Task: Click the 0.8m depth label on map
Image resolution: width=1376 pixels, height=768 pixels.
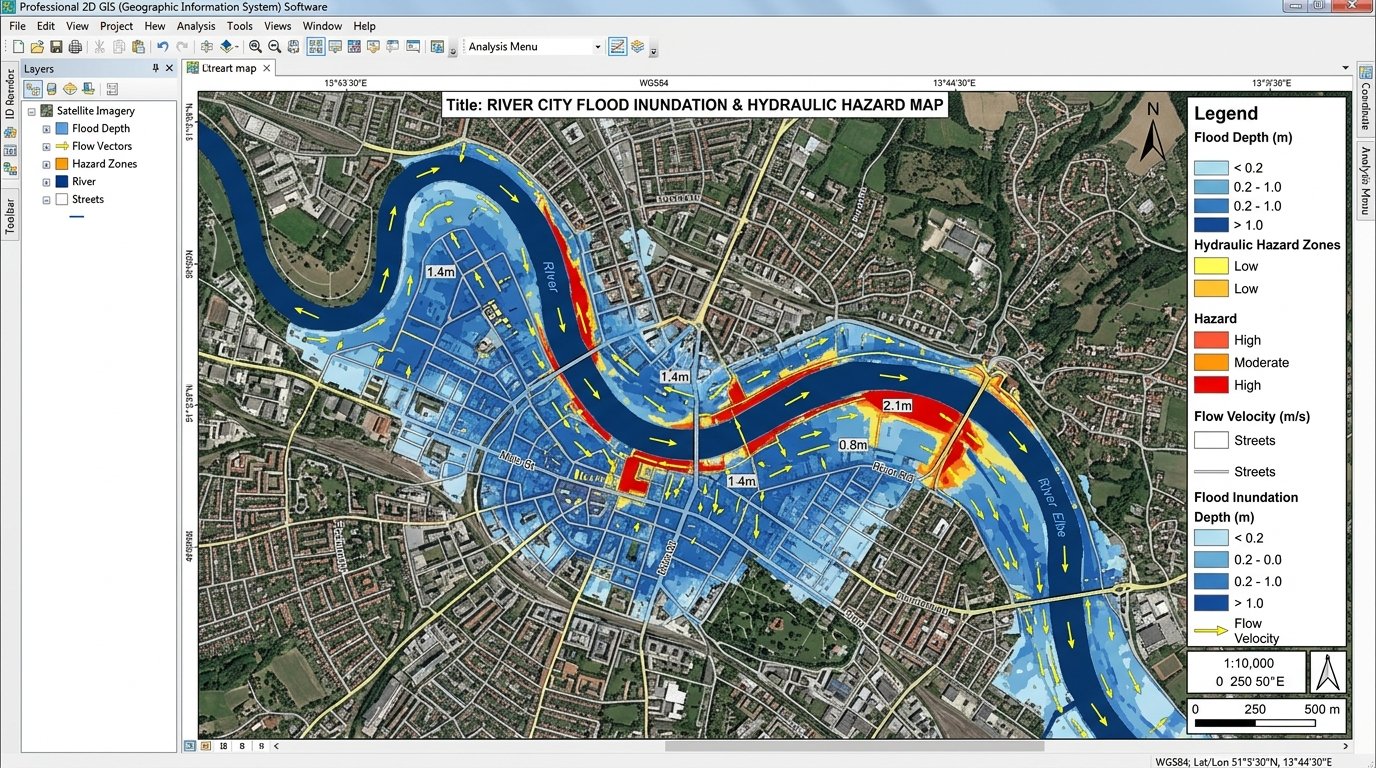Action: point(852,444)
